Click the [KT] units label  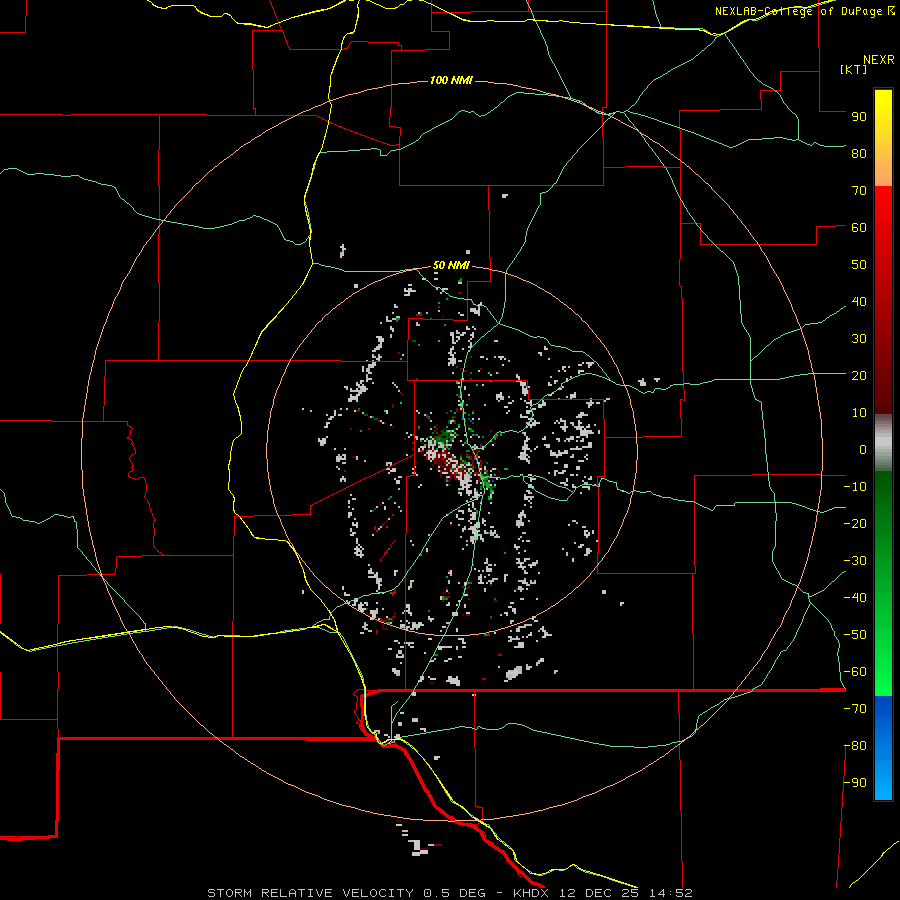tap(854, 69)
